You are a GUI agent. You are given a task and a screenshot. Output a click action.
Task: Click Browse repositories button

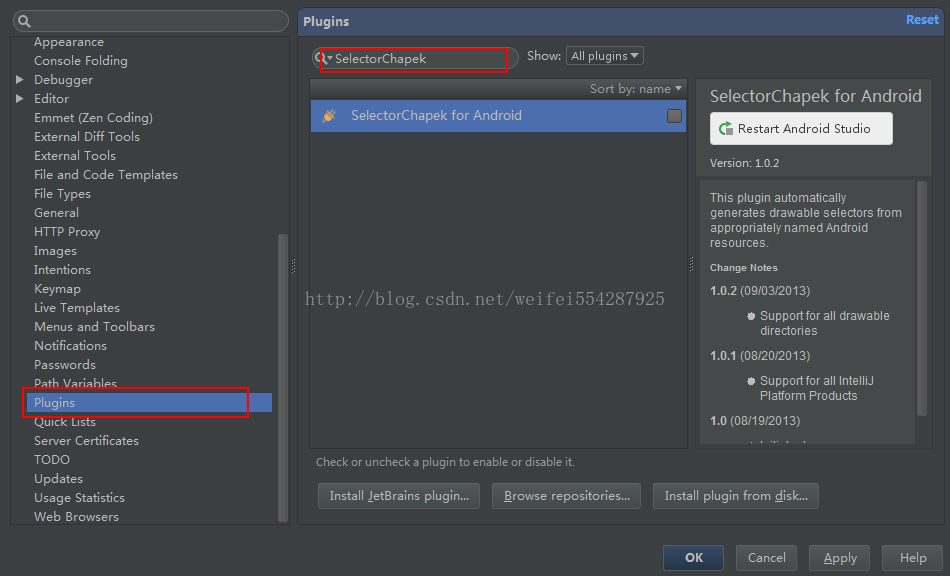(x=566, y=496)
